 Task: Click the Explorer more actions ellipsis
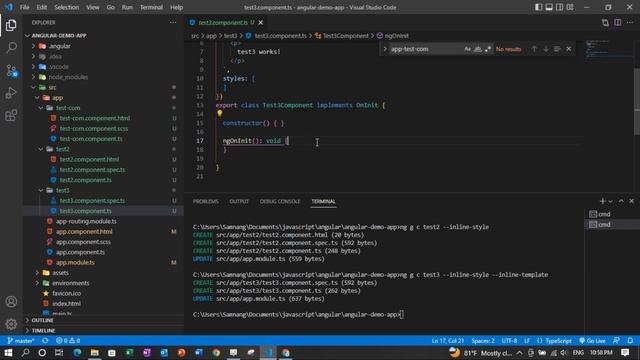(x=173, y=22)
